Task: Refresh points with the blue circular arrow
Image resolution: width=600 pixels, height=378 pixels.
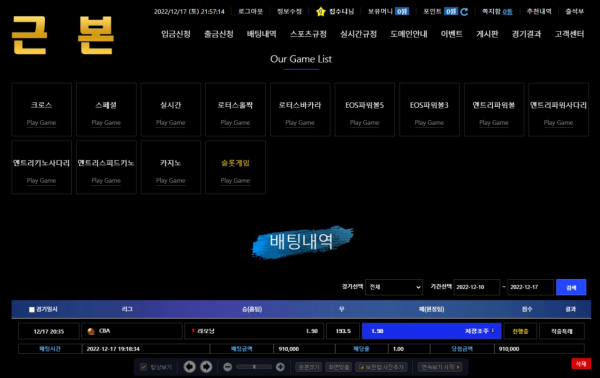Action: [464, 12]
